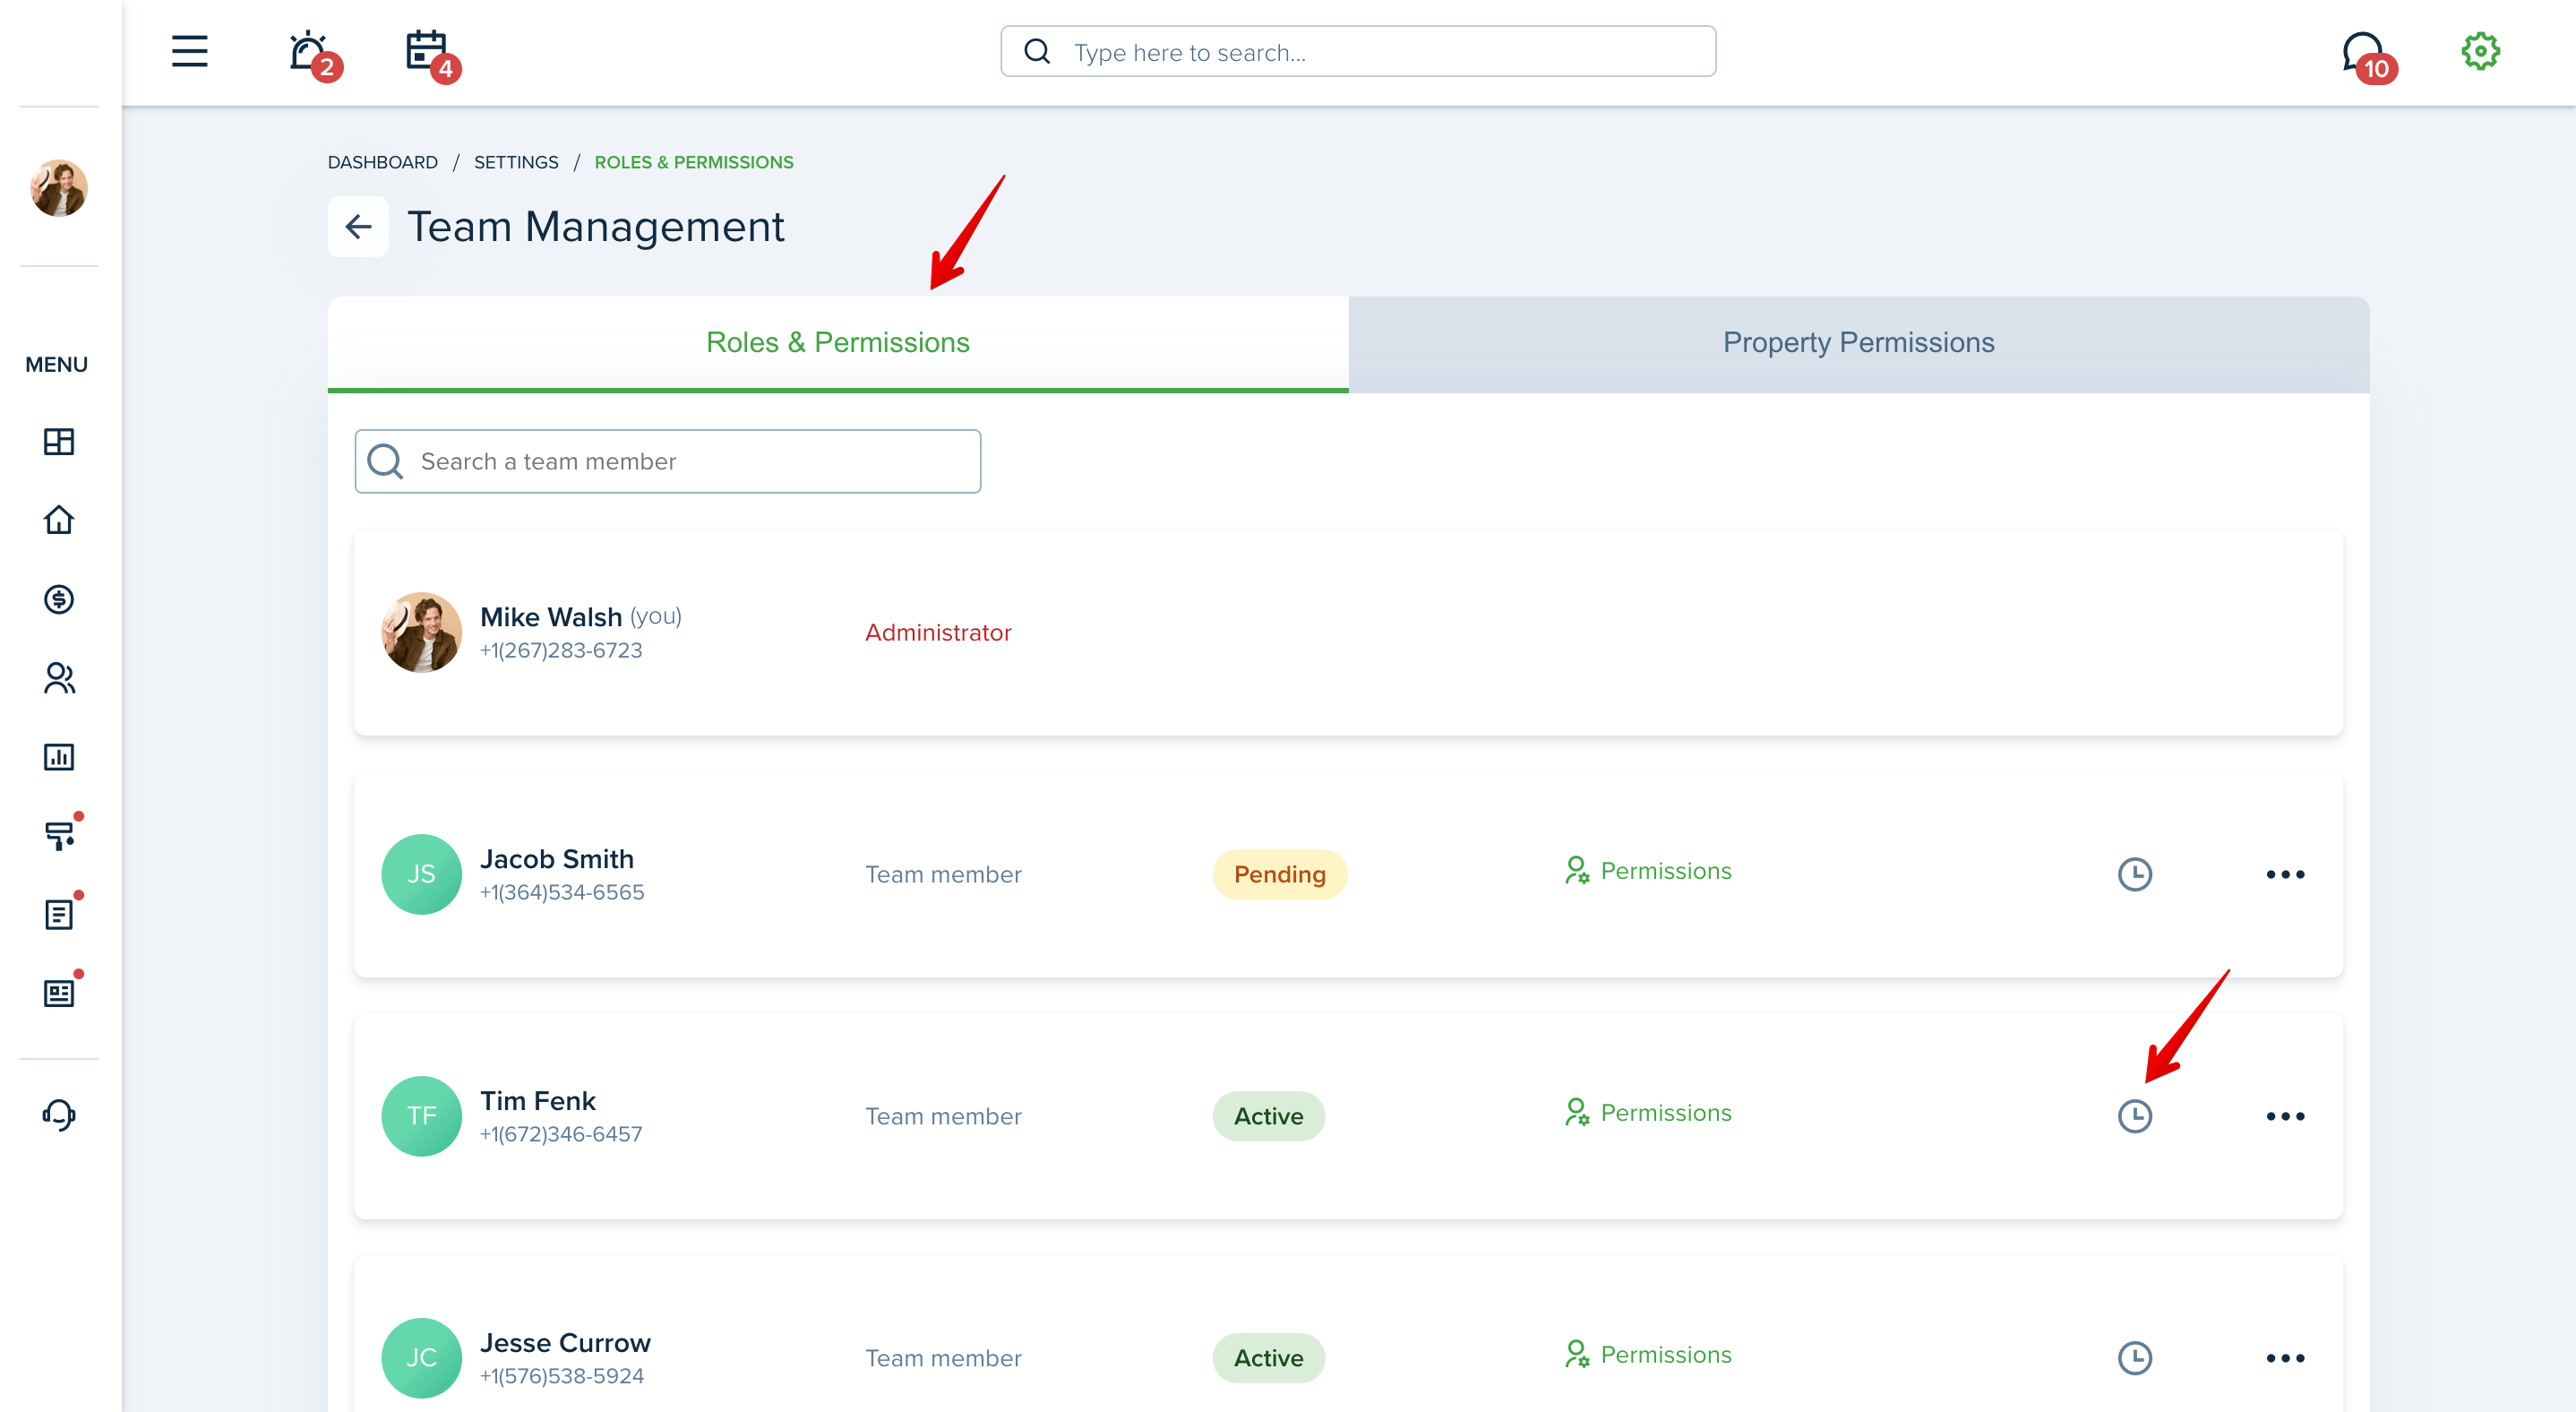Open reports chart icon in sidebar
The width and height of the screenshot is (2576, 1412).
click(59, 757)
